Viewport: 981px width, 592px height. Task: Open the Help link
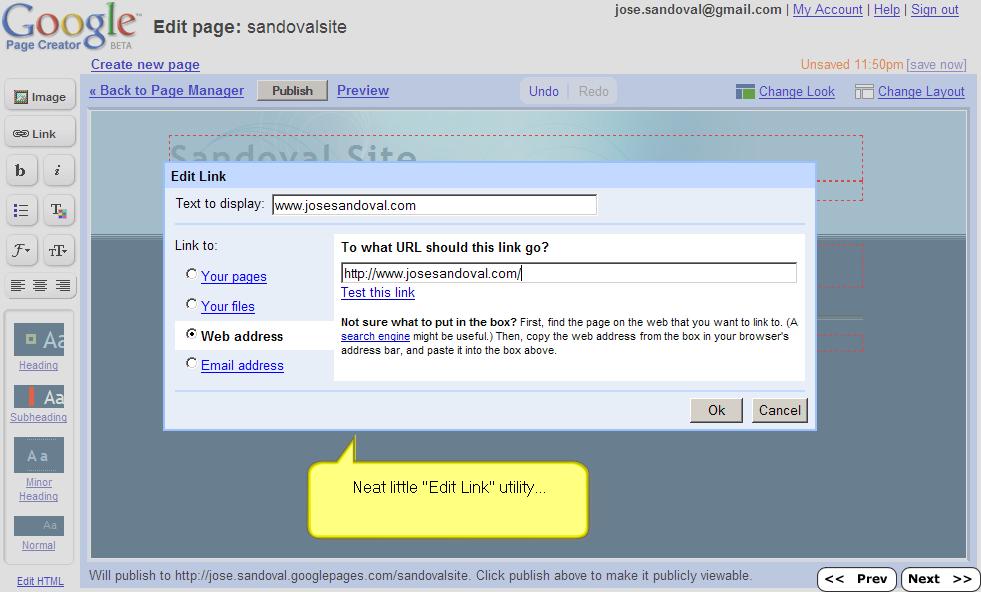[887, 9]
